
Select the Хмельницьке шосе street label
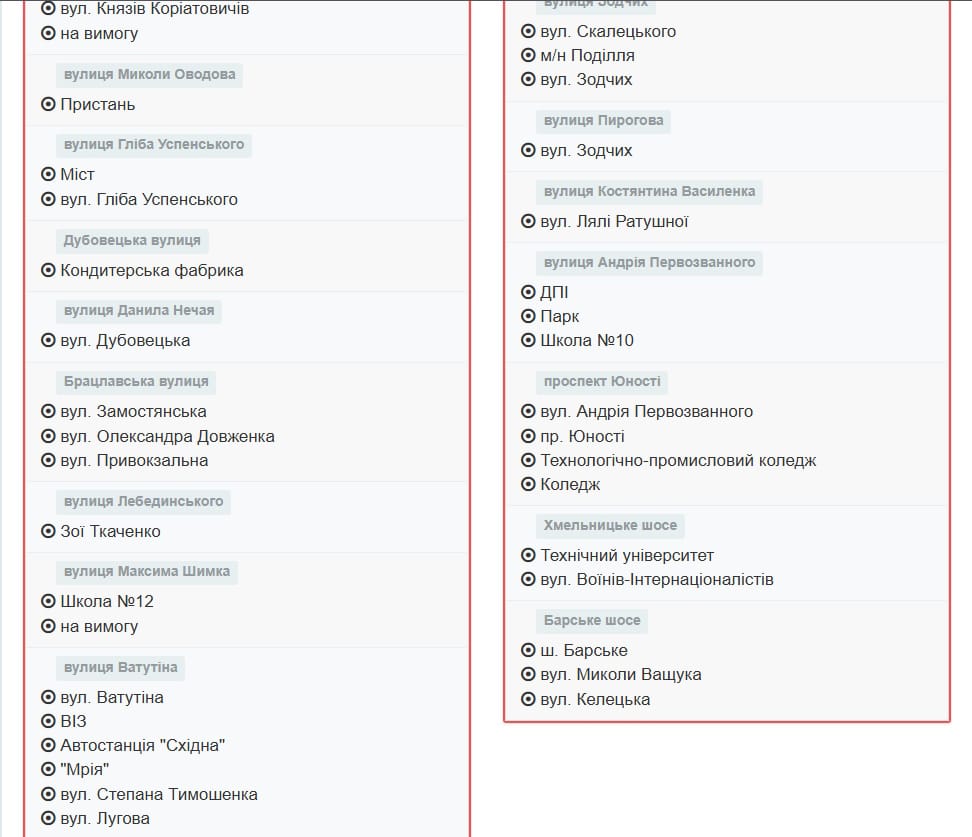click(610, 525)
